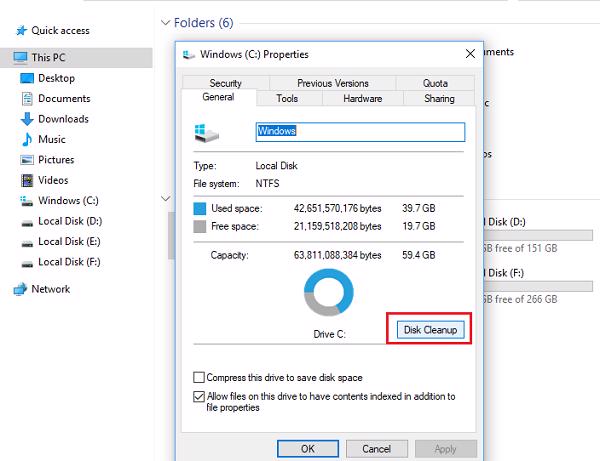Click the Local Disk (F:) capacity bar in Explorer
The height and width of the screenshot is (461, 600).
[538, 286]
